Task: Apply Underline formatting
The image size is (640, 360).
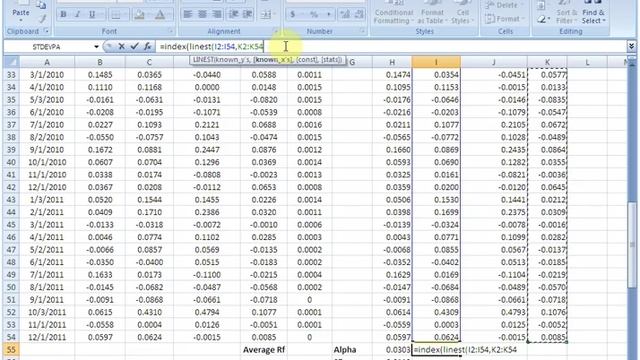Action: click(x=92, y=15)
